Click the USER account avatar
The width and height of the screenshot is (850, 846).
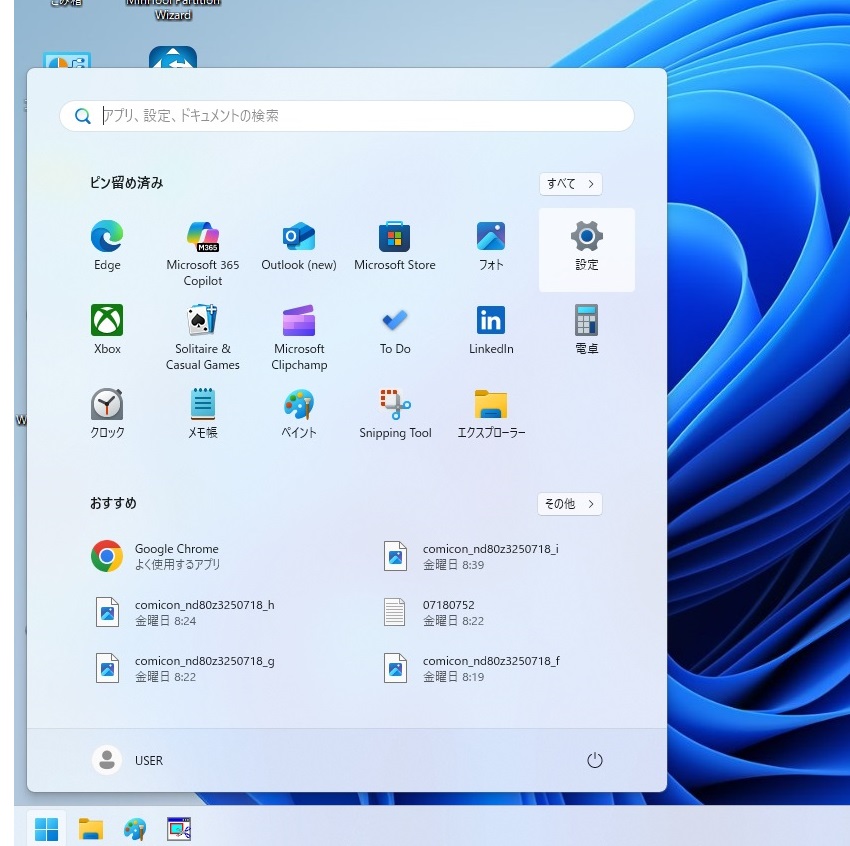pyautogui.click(x=107, y=760)
